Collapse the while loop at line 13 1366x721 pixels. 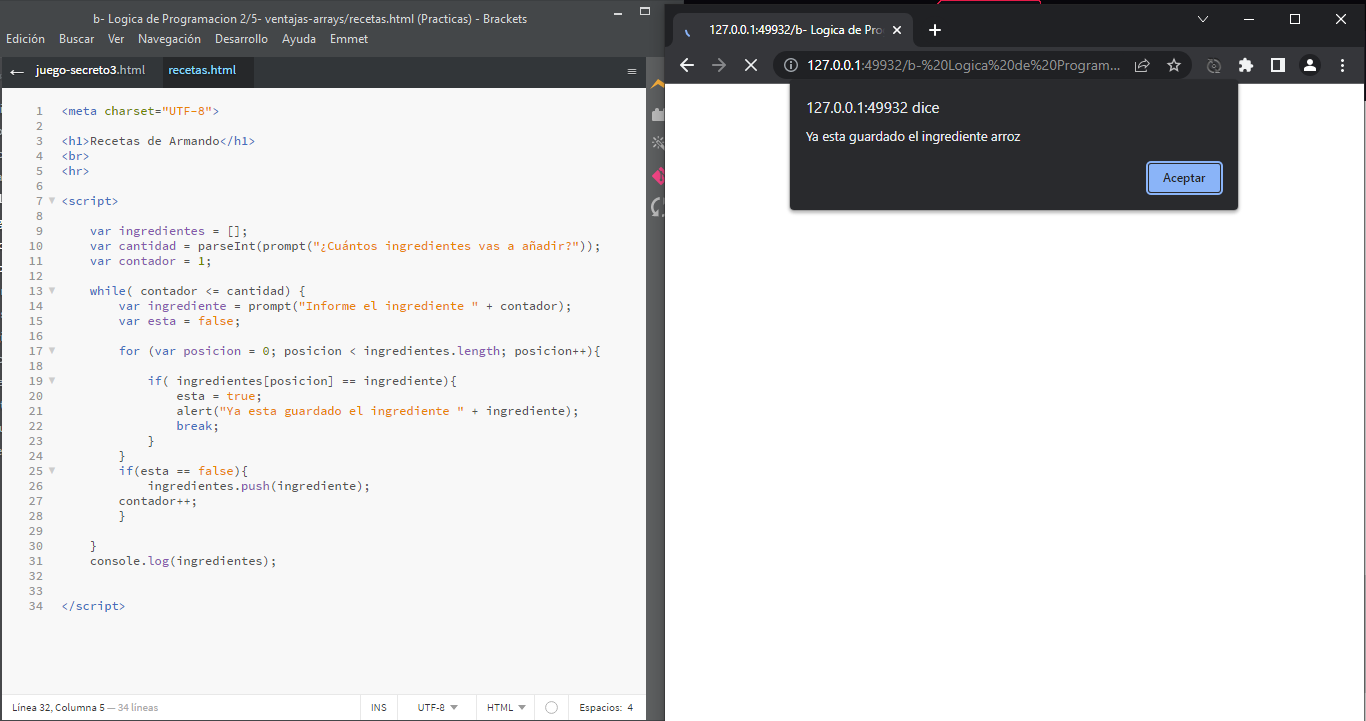(52, 291)
